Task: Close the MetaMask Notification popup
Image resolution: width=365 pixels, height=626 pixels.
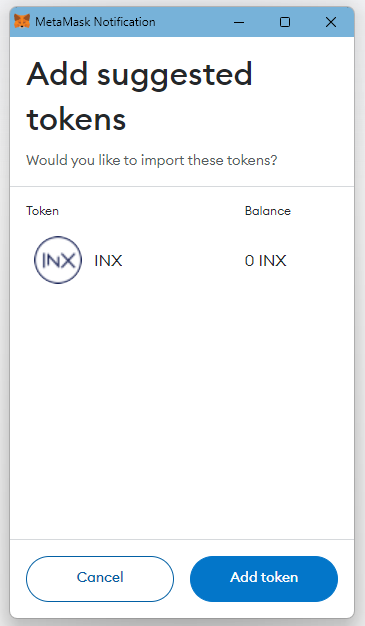Action: (331, 22)
